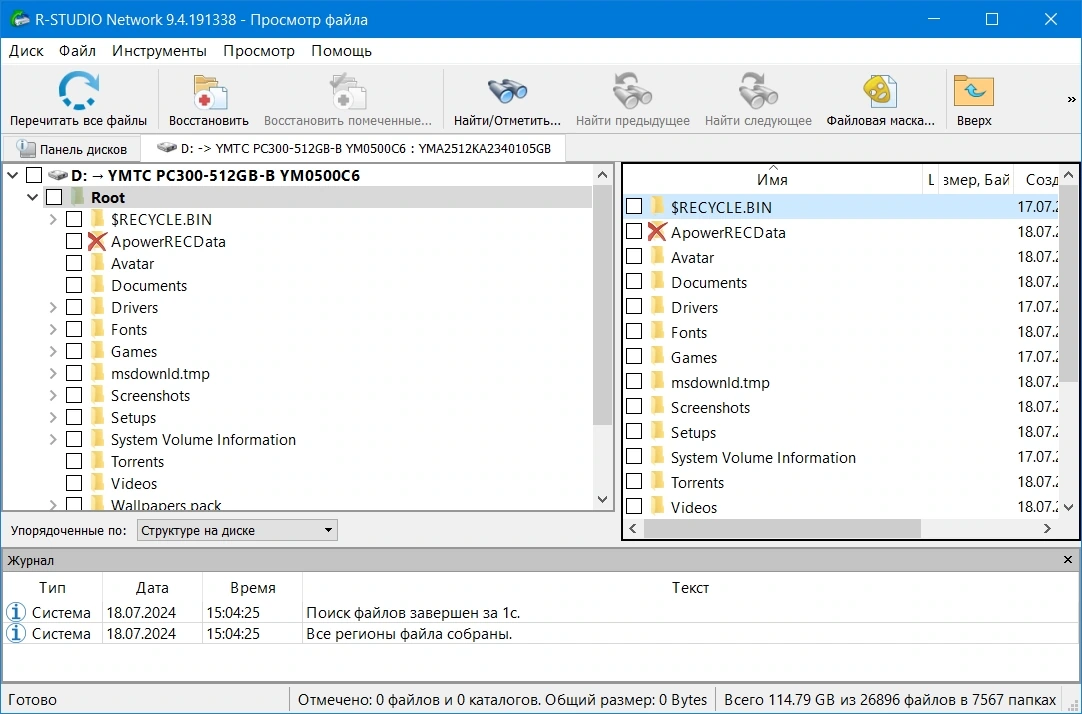1082x714 pixels.
Task: Expand the Games tree node
Action: click(53, 351)
